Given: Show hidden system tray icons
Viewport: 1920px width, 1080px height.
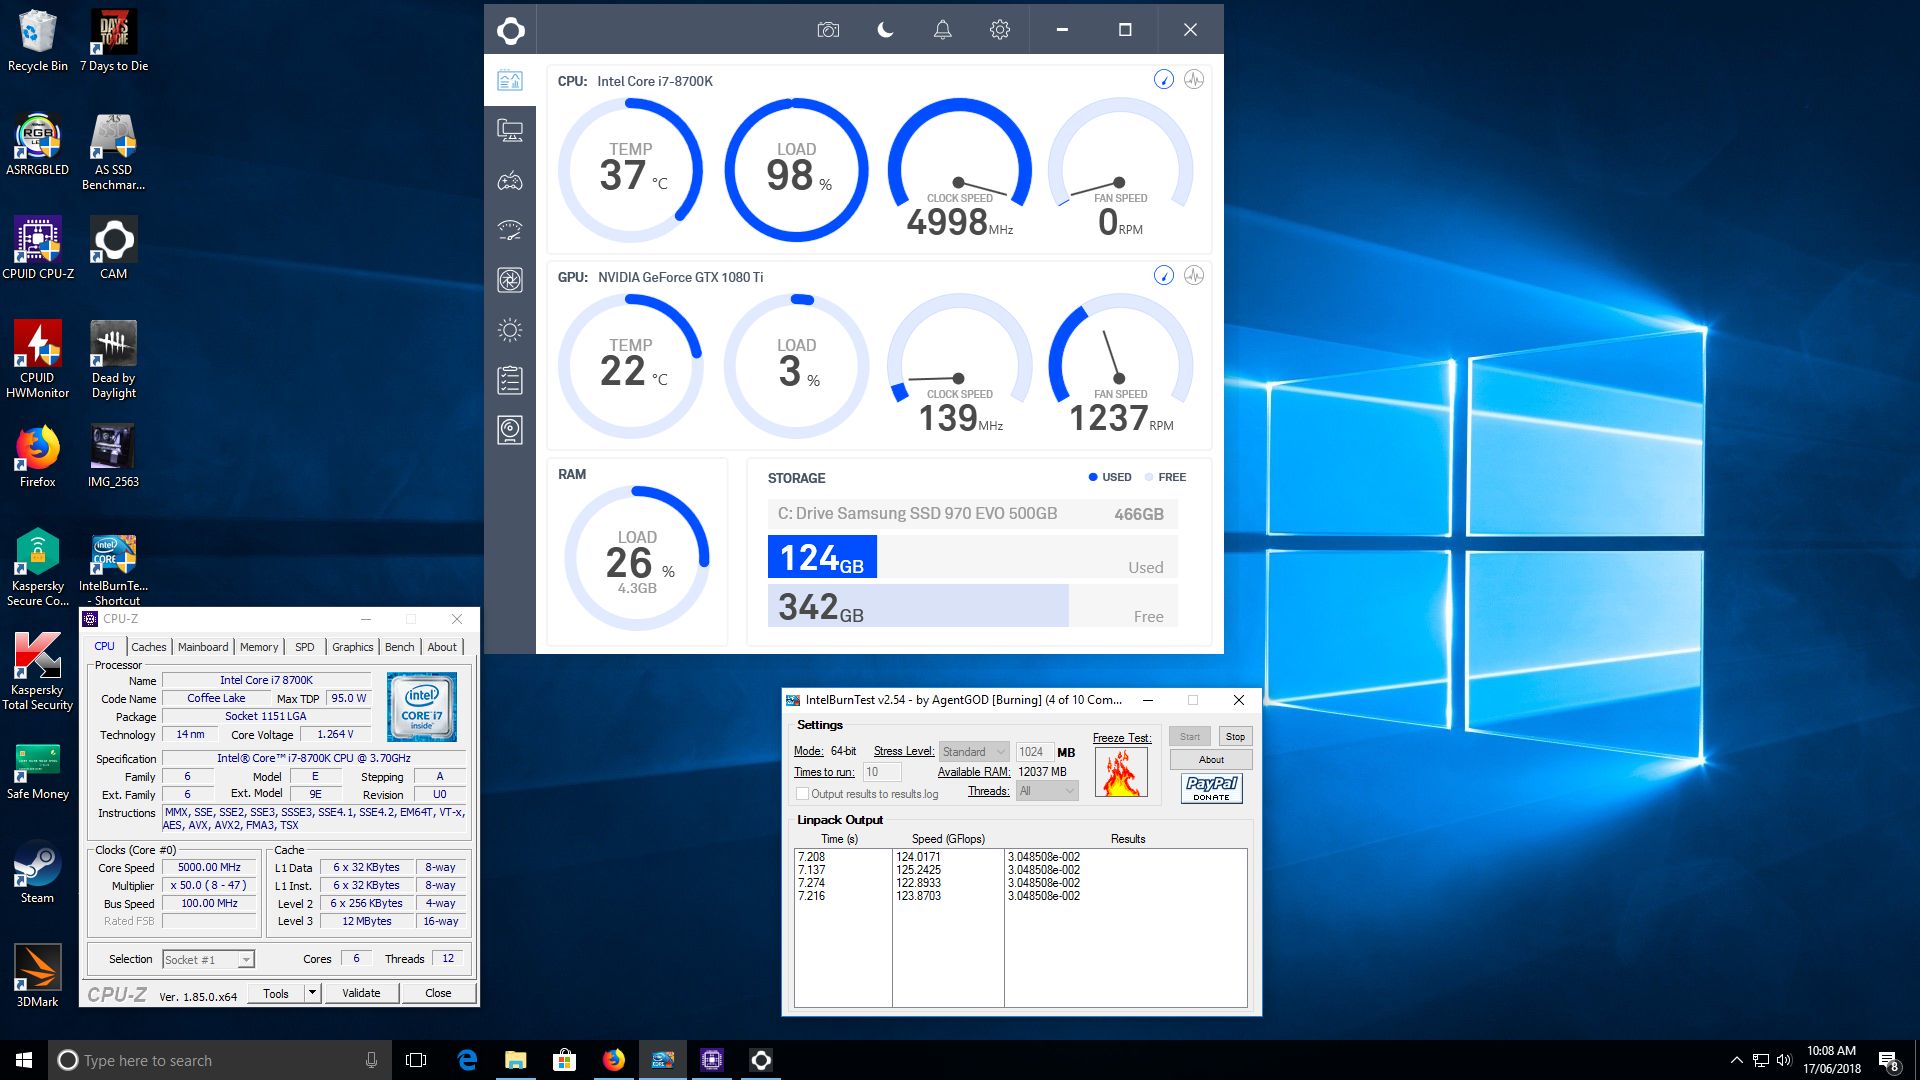Looking at the screenshot, I should [1737, 1060].
